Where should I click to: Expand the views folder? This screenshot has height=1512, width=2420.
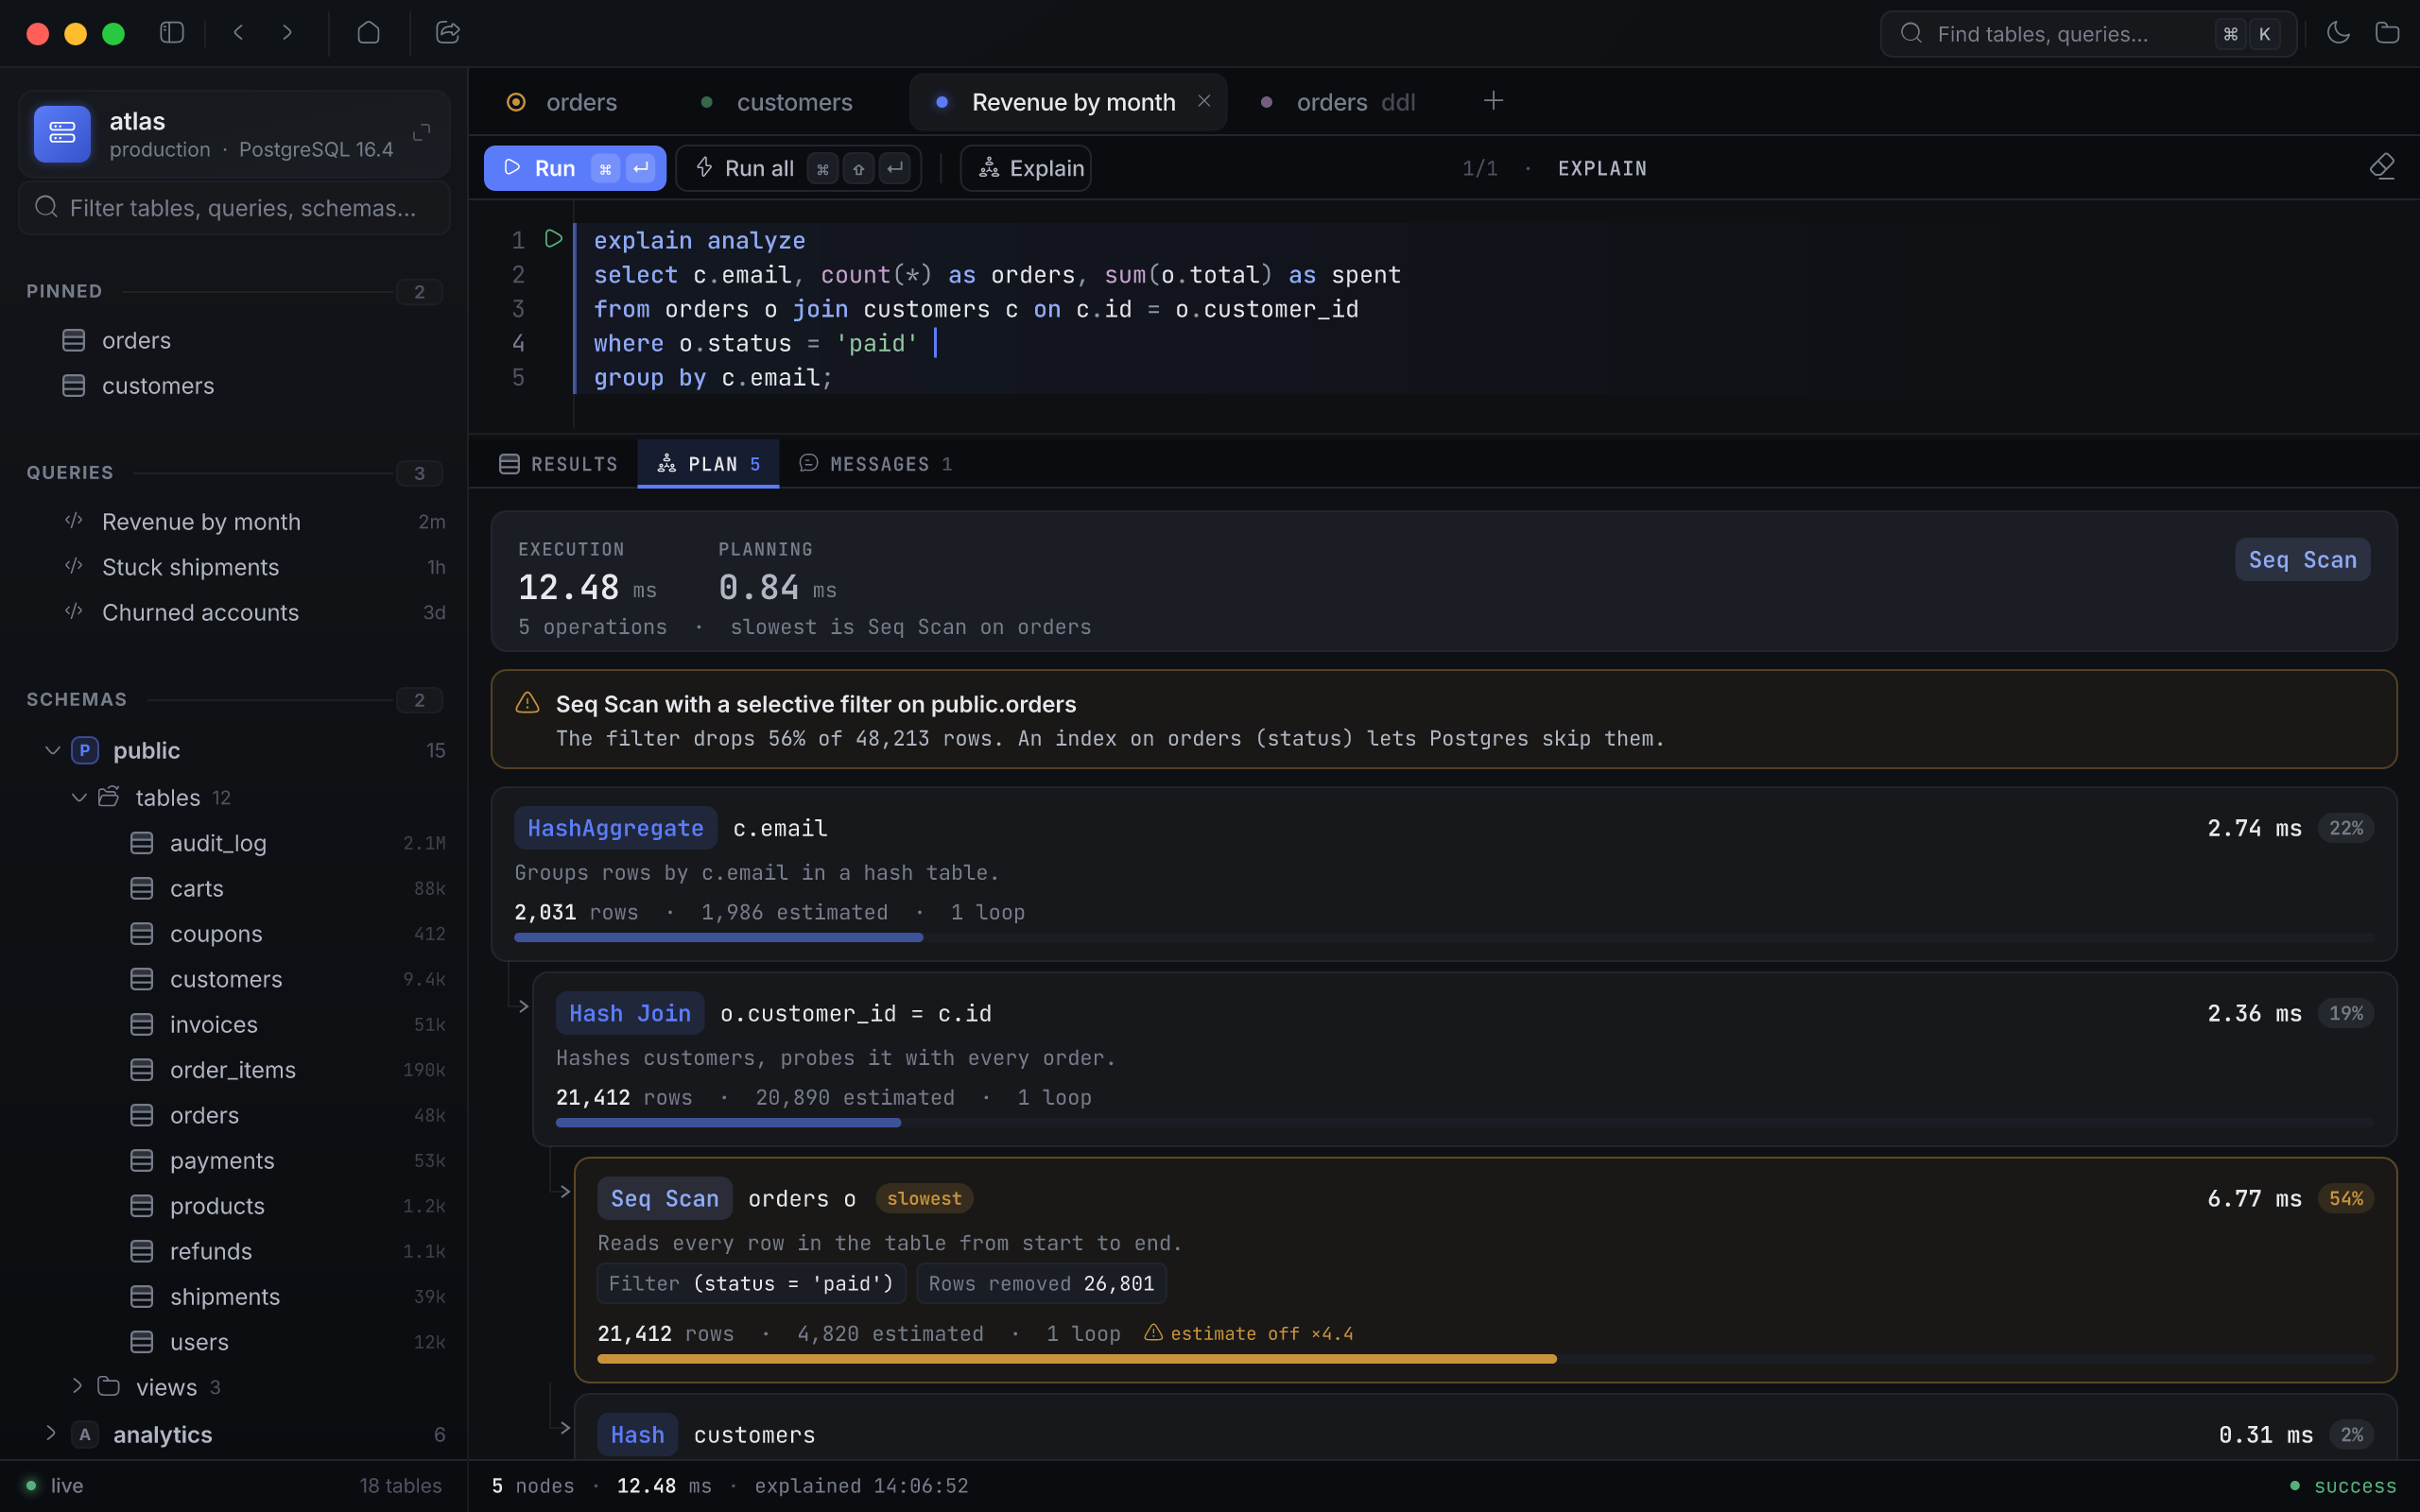click(x=78, y=1386)
